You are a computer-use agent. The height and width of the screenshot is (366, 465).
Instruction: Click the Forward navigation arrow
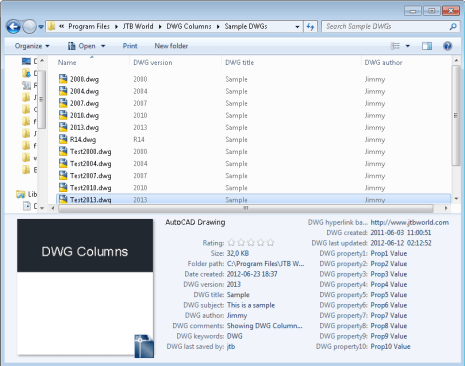coord(29,27)
